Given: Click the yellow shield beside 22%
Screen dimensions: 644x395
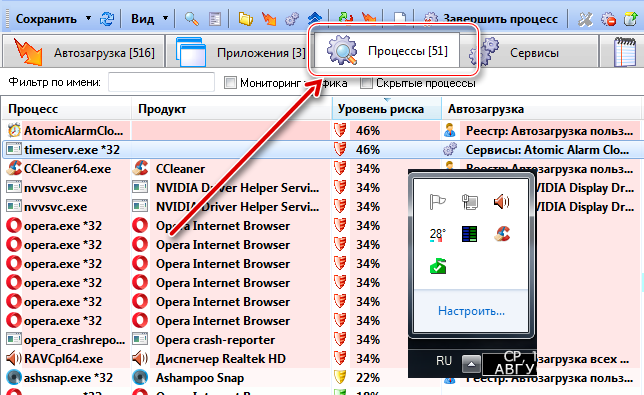Looking at the screenshot, I should point(340,377).
